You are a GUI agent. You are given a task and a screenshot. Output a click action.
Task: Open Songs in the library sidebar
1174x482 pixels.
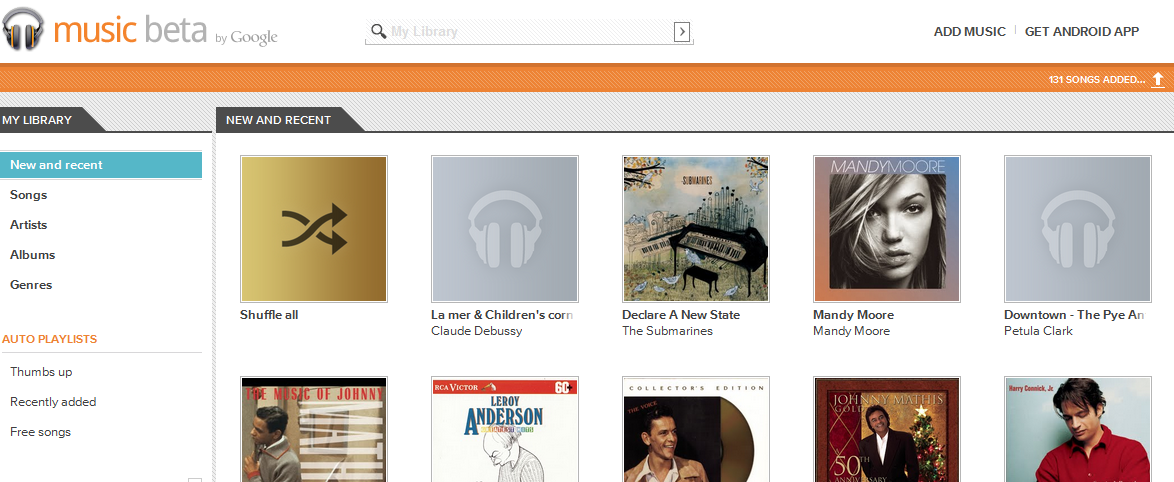(x=28, y=195)
